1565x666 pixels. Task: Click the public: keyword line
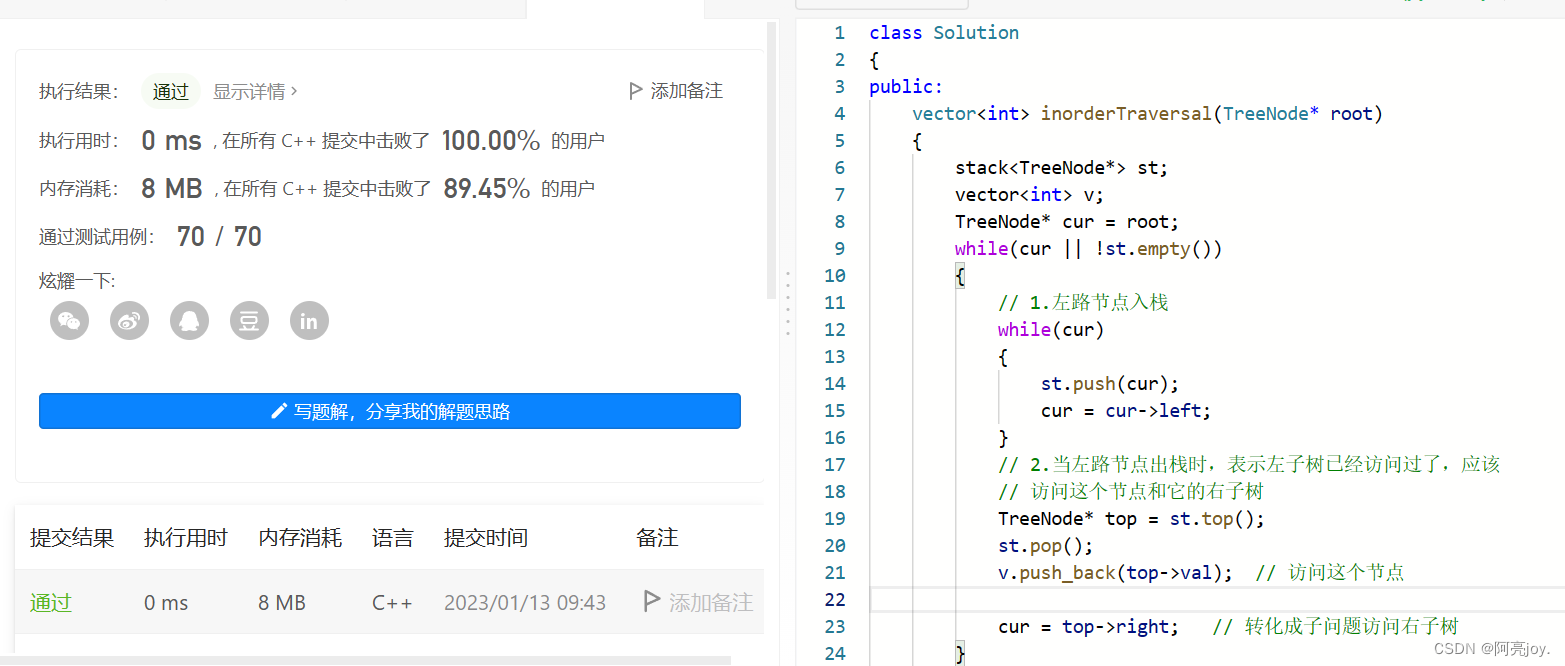tap(906, 87)
